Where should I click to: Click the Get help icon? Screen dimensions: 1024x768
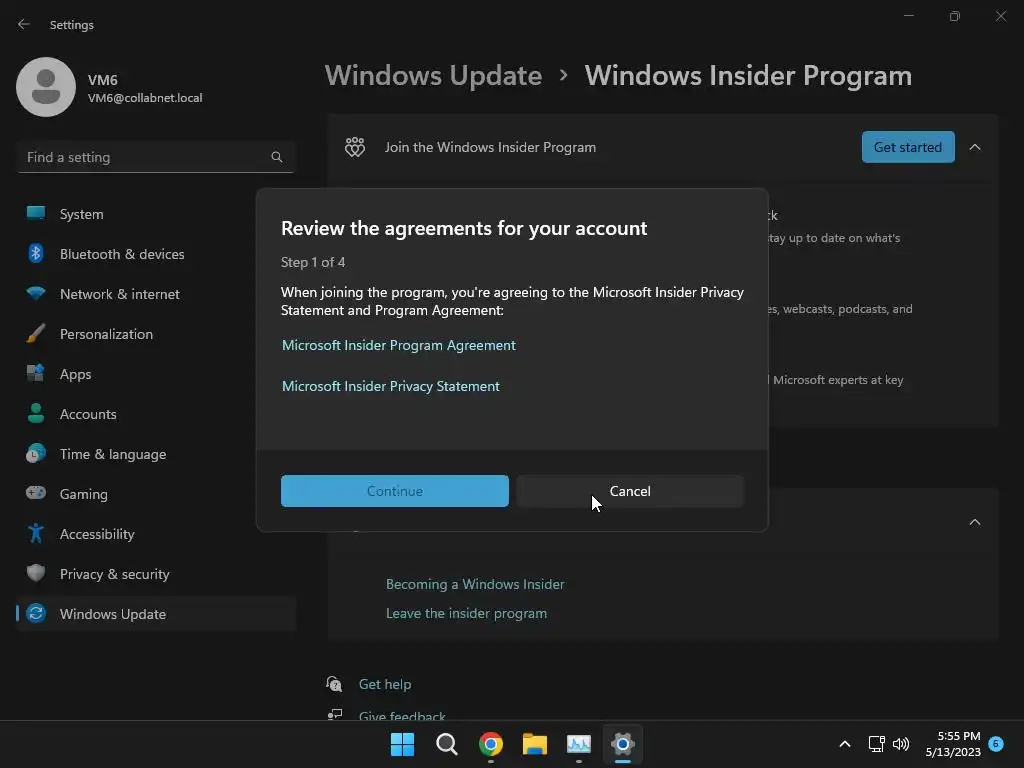pos(334,684)
